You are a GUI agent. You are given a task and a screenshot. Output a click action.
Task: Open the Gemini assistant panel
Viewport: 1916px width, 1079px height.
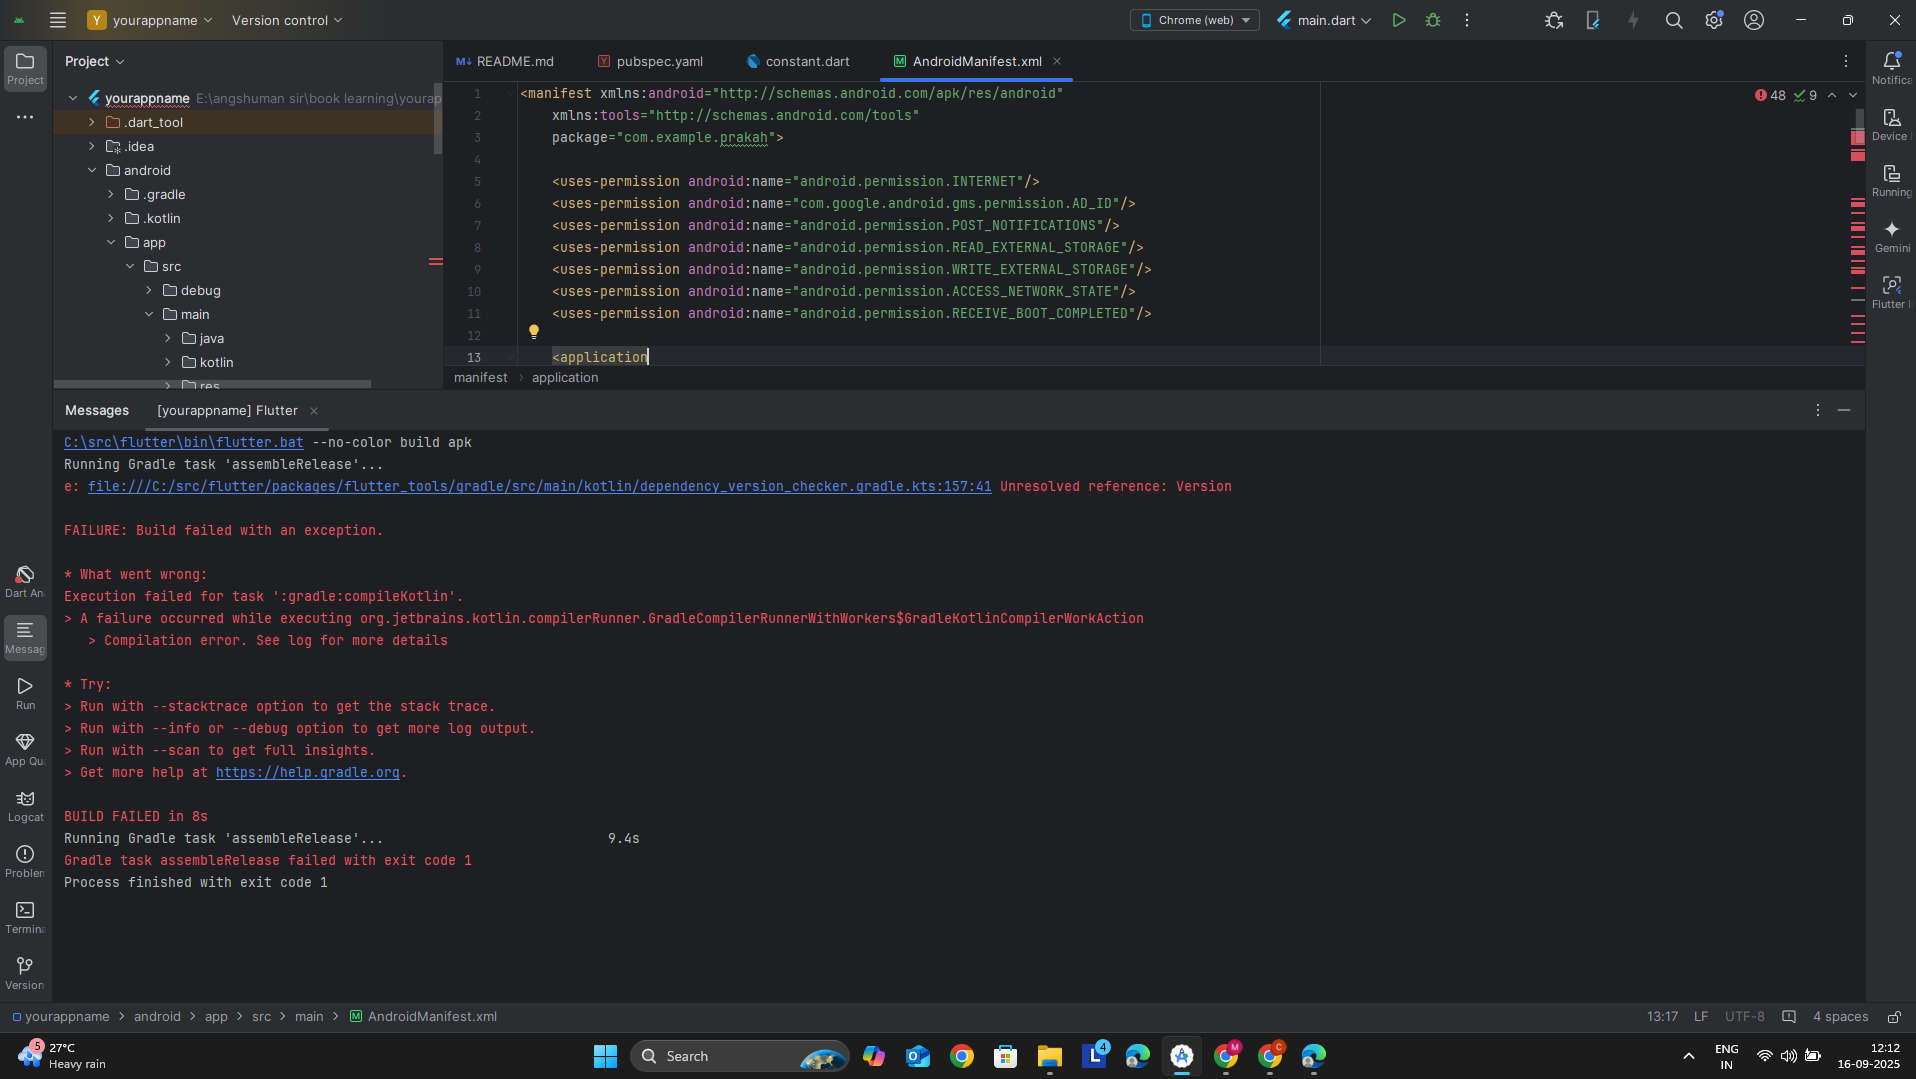(x=1891, y=236)
